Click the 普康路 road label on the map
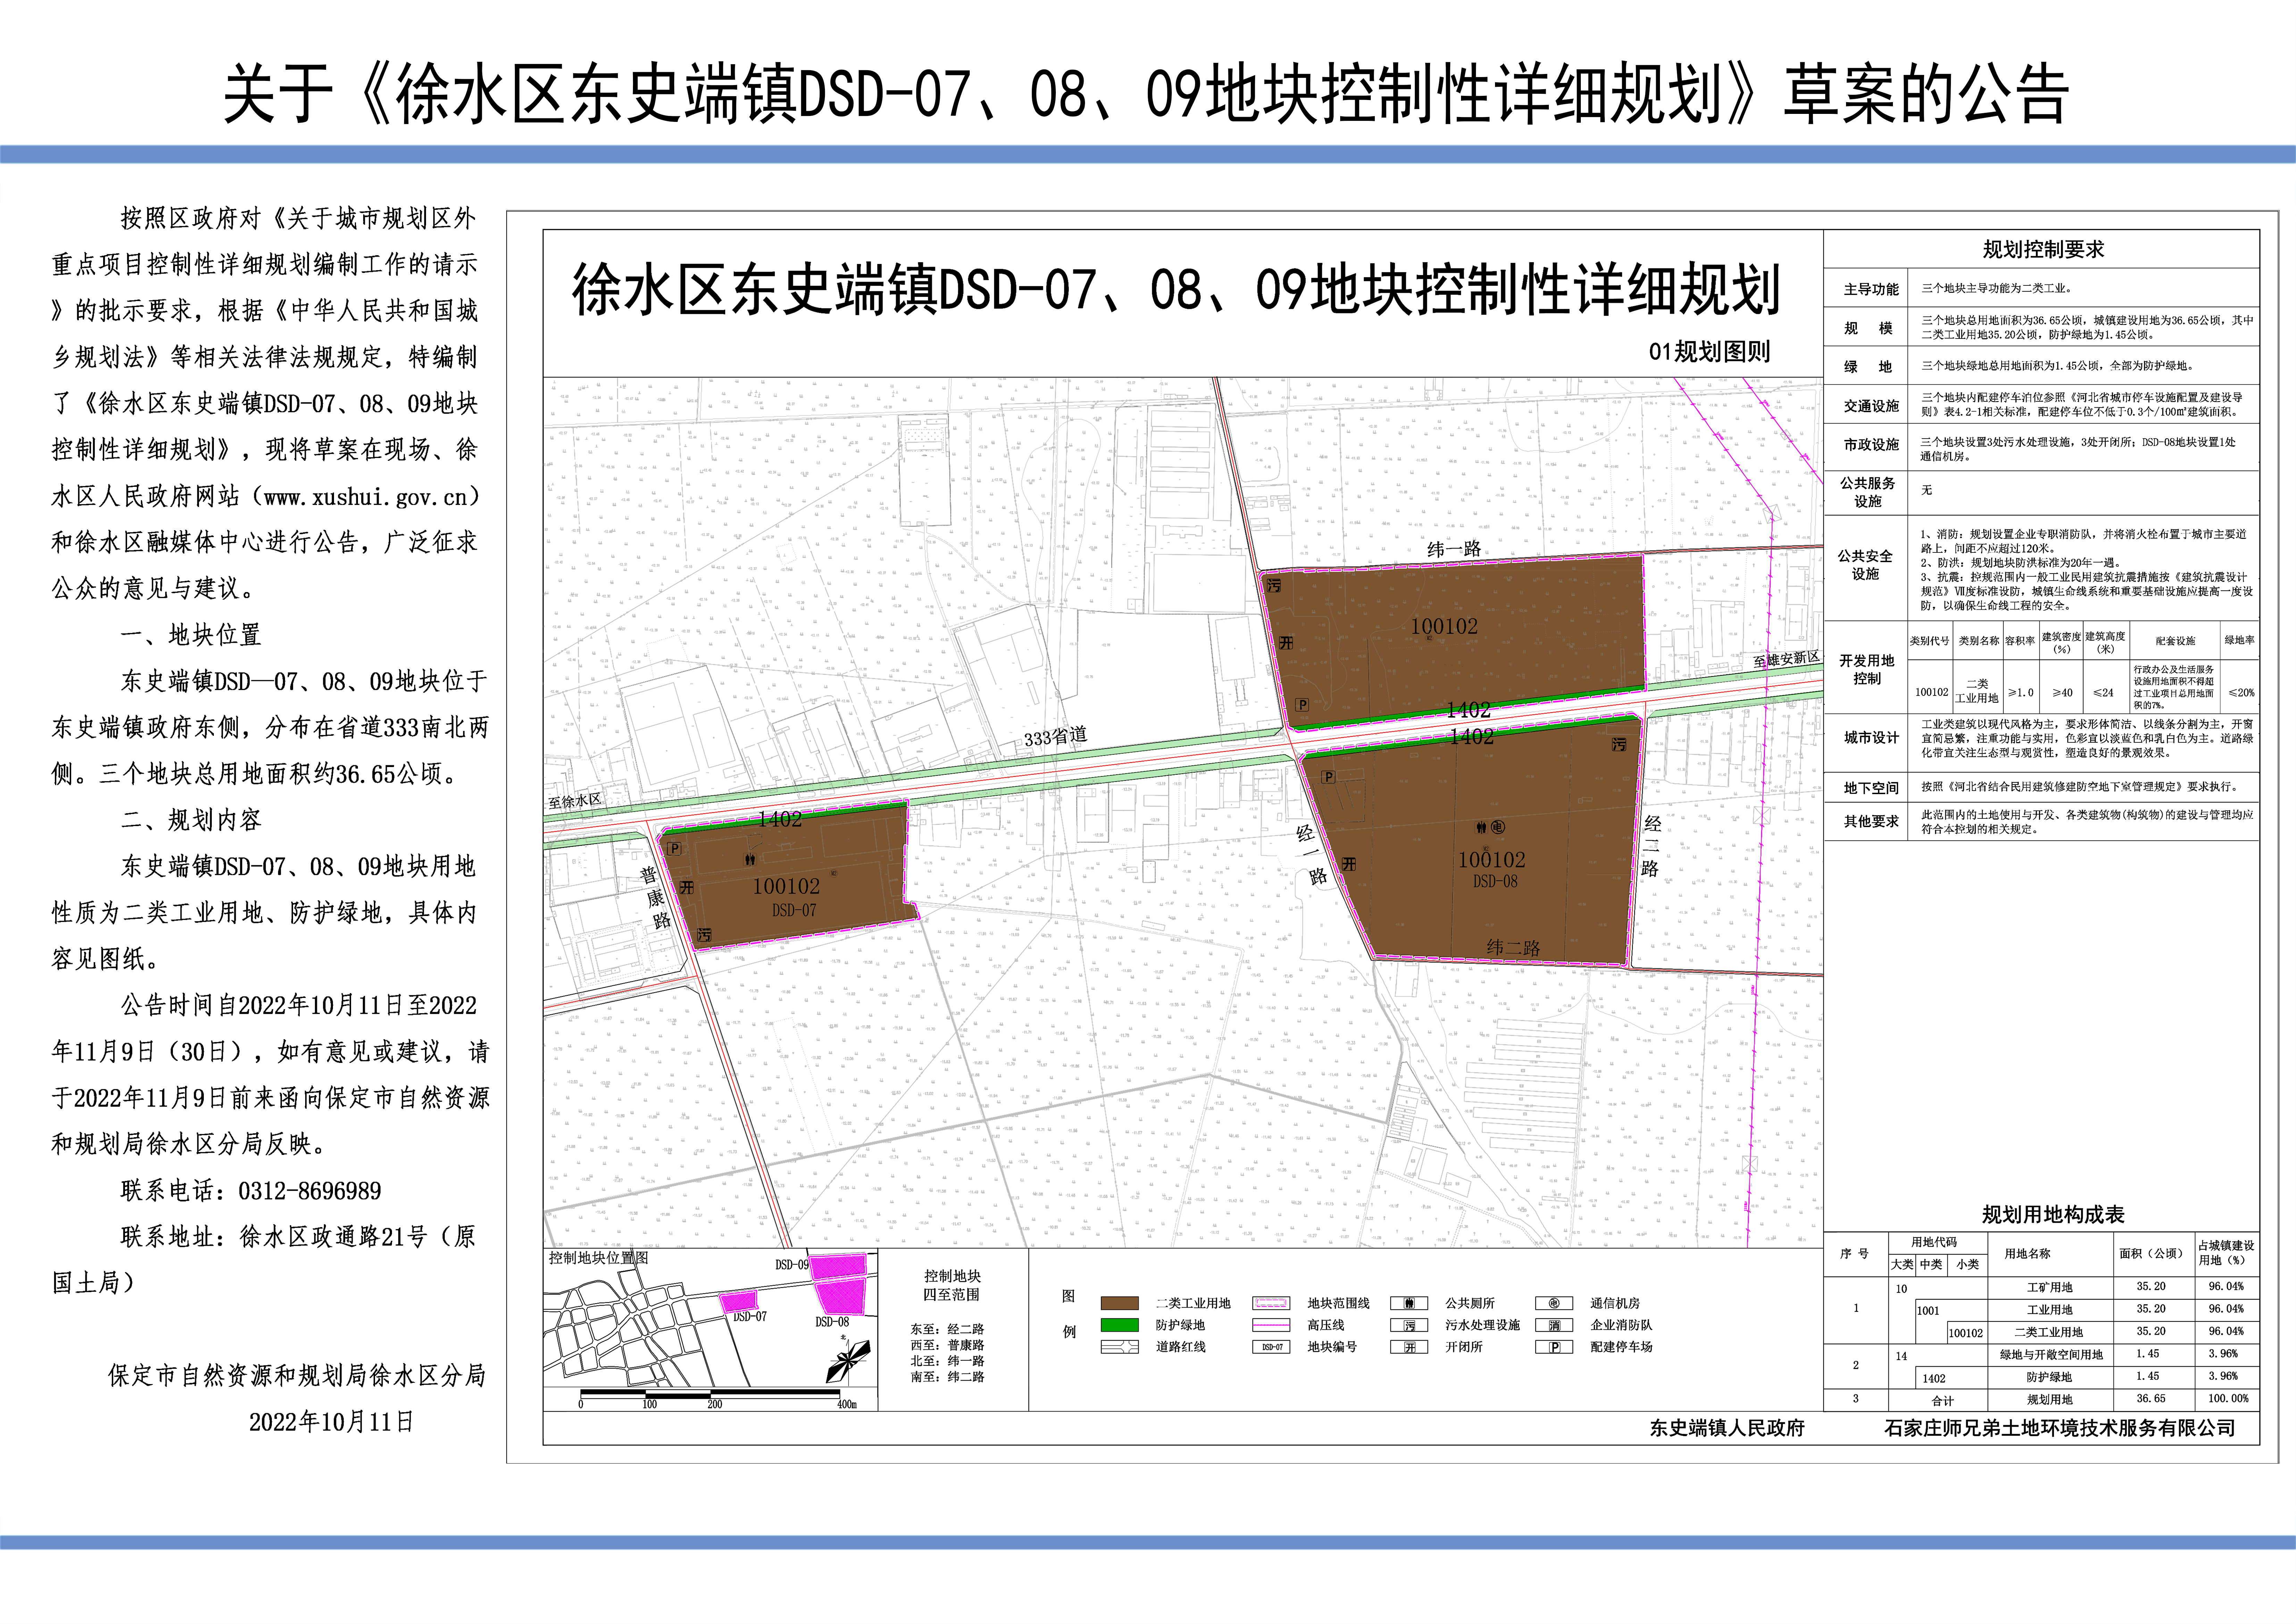The width and height of the screenshot is (2296, 1624). click(x=656, y=898)
